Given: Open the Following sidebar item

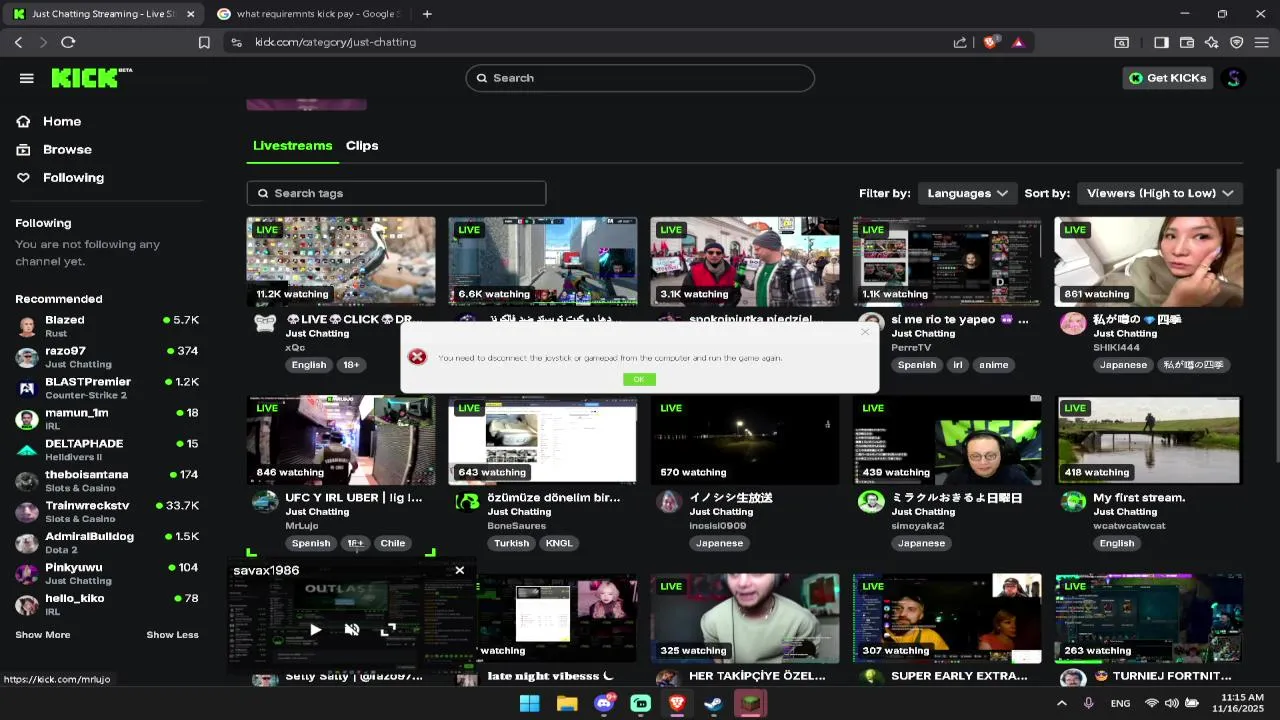Looking at the screenshot, I should pyautogui.click(x=73, y=177).
